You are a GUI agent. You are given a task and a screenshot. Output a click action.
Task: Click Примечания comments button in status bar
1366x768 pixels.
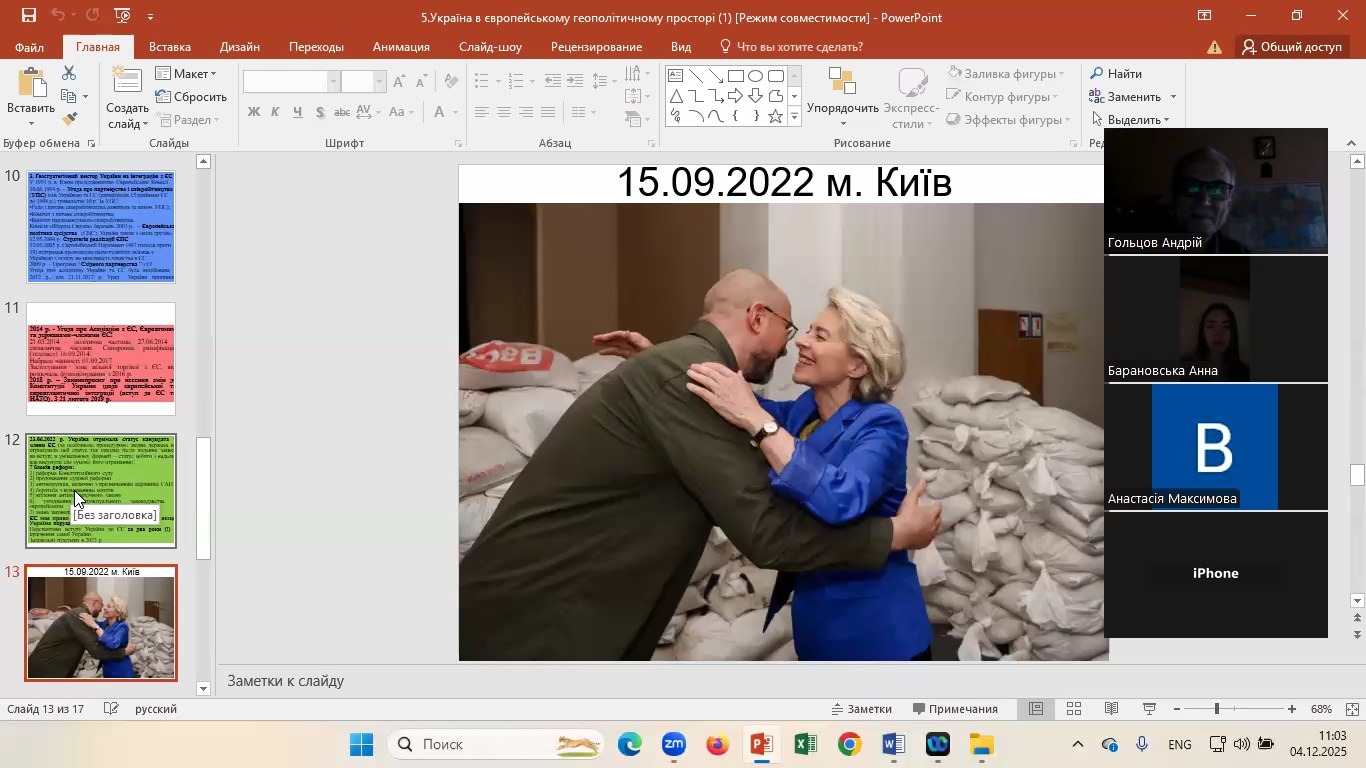954,709
